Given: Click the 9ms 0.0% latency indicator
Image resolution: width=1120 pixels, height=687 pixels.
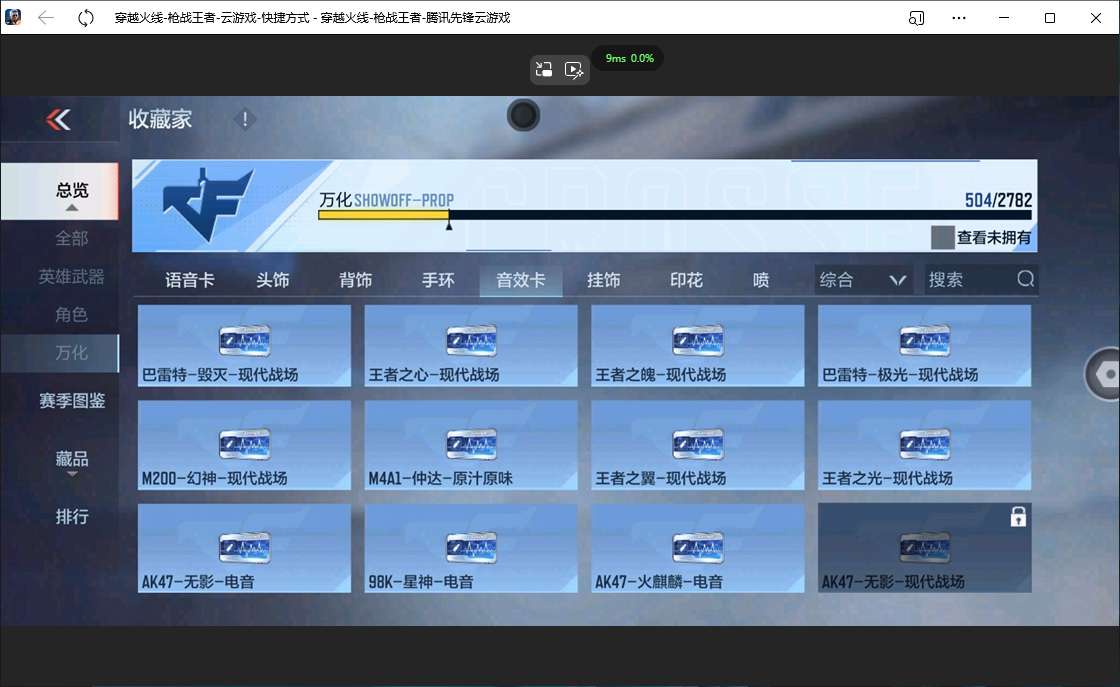Looking at the screenshot, I should tap(629, 58).
